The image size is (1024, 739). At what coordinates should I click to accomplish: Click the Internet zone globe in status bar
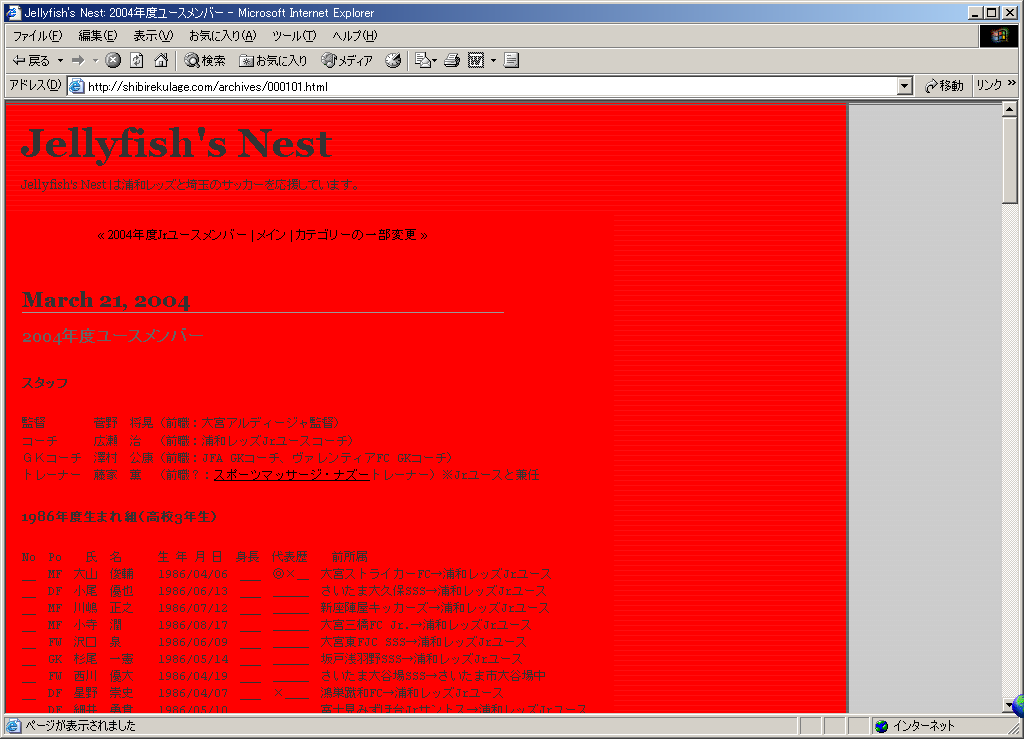[x=882, y=726]
